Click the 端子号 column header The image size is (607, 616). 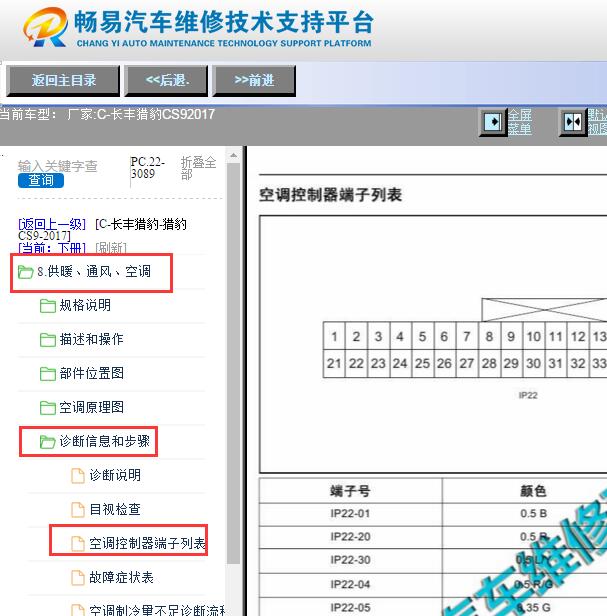pyautogui.click(x=350, y=491)
